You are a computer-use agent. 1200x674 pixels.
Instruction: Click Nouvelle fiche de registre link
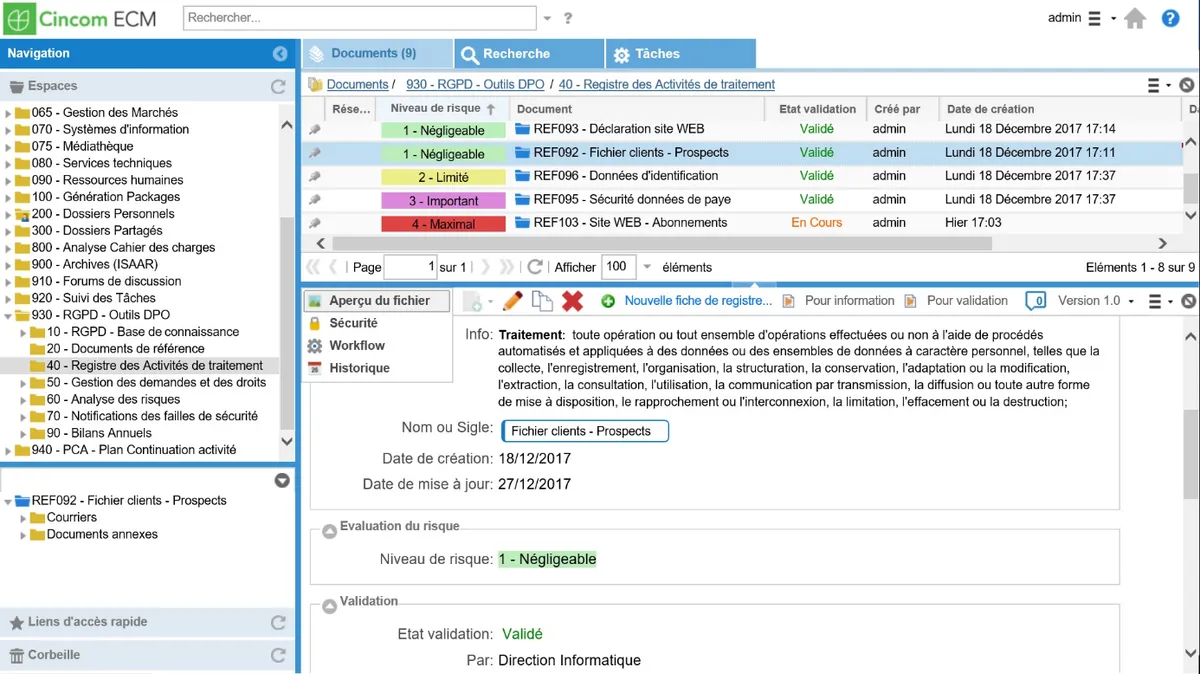pyautogui.click(x=697, y=301)
